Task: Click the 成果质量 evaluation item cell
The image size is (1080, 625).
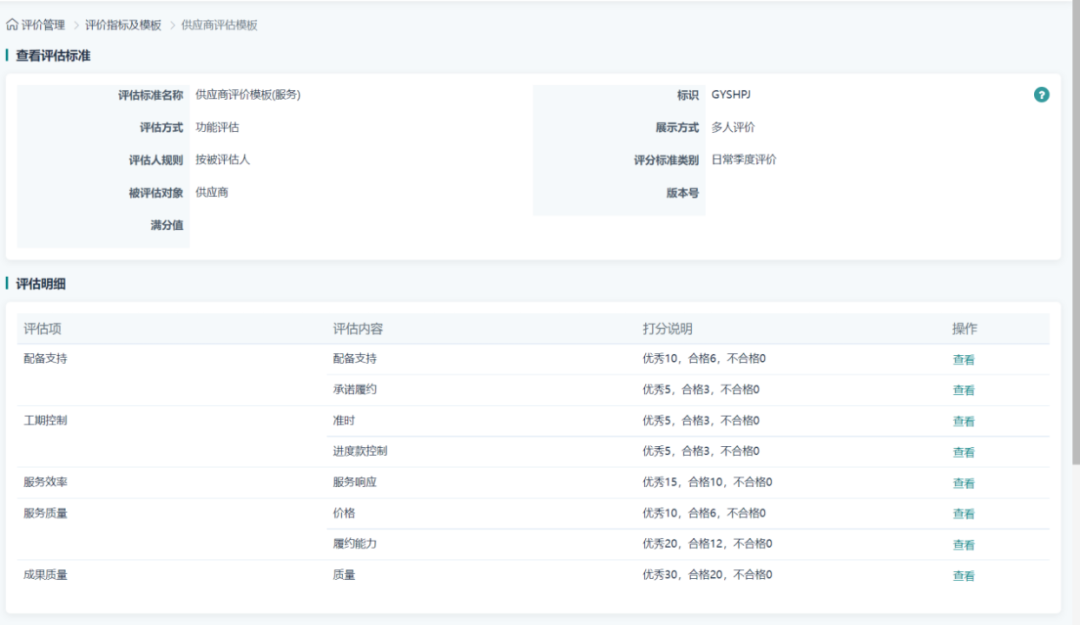Action: click(x=46, y=575)
